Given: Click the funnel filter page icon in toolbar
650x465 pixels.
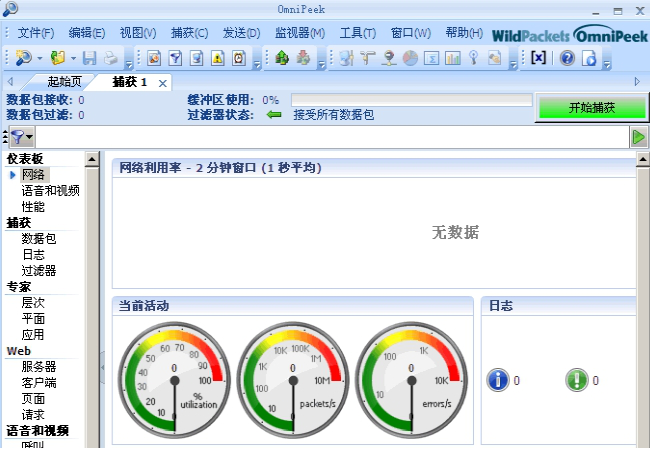Looking at the screenshot, I should [x=175, y=58].
